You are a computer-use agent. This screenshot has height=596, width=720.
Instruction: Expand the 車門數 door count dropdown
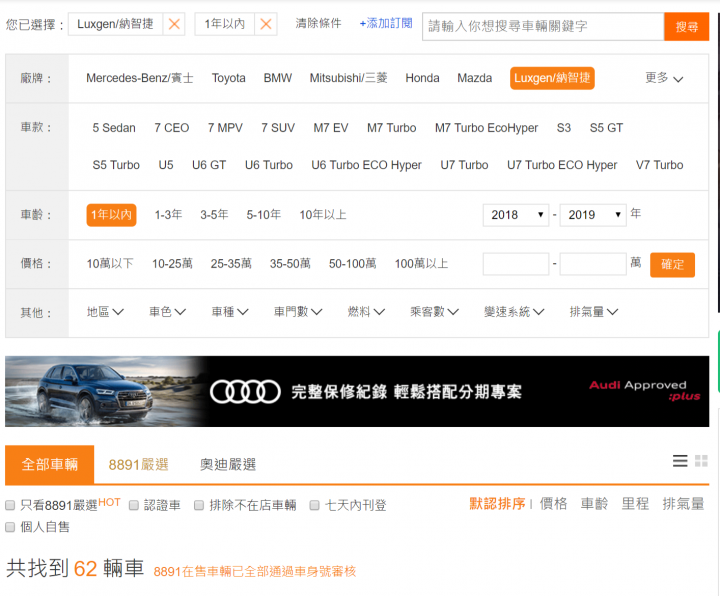point(298,312)
